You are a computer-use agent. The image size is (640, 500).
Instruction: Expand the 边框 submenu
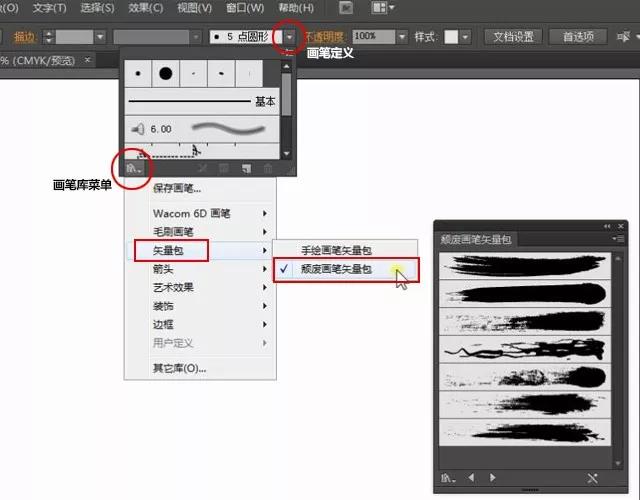[265, 324]
